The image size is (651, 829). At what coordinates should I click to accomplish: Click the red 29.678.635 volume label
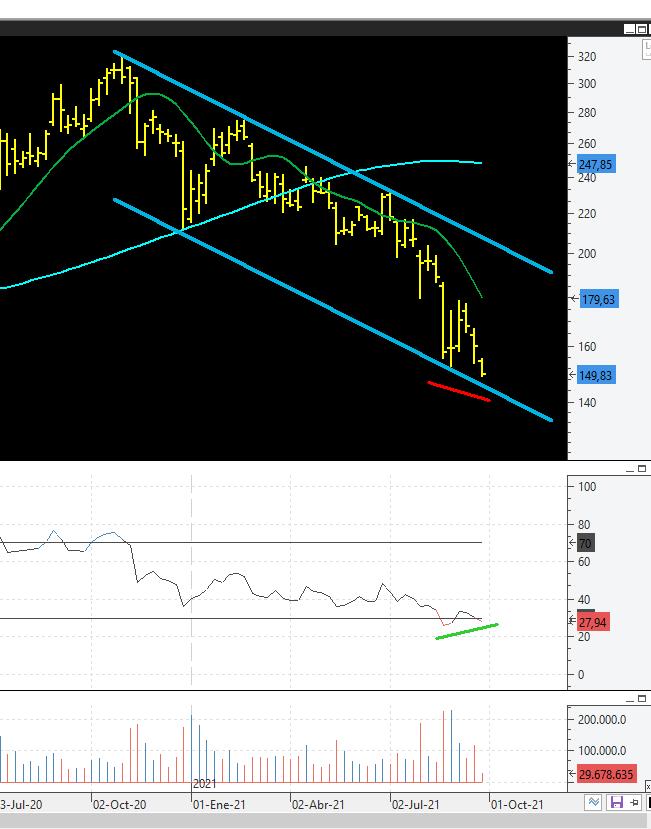(606, 775)
